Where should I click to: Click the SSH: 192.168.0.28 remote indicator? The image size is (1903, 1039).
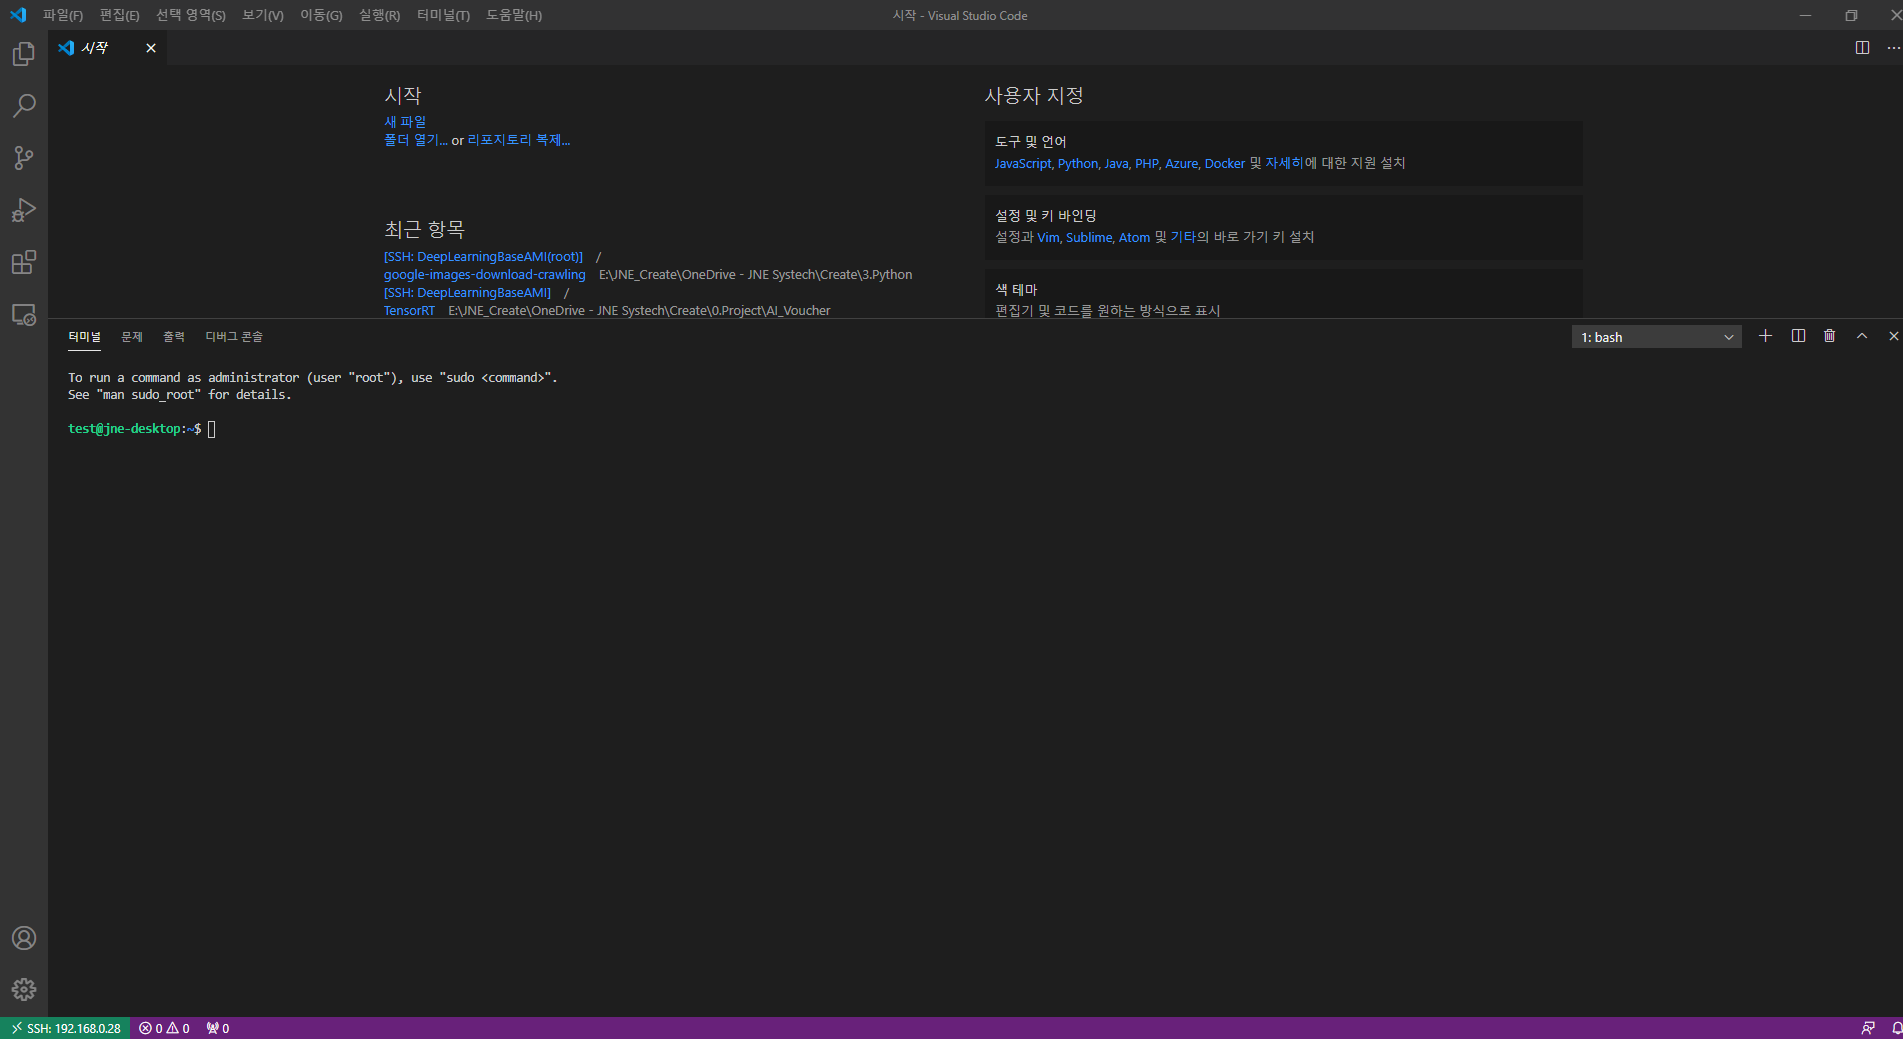coord(65,1028)
